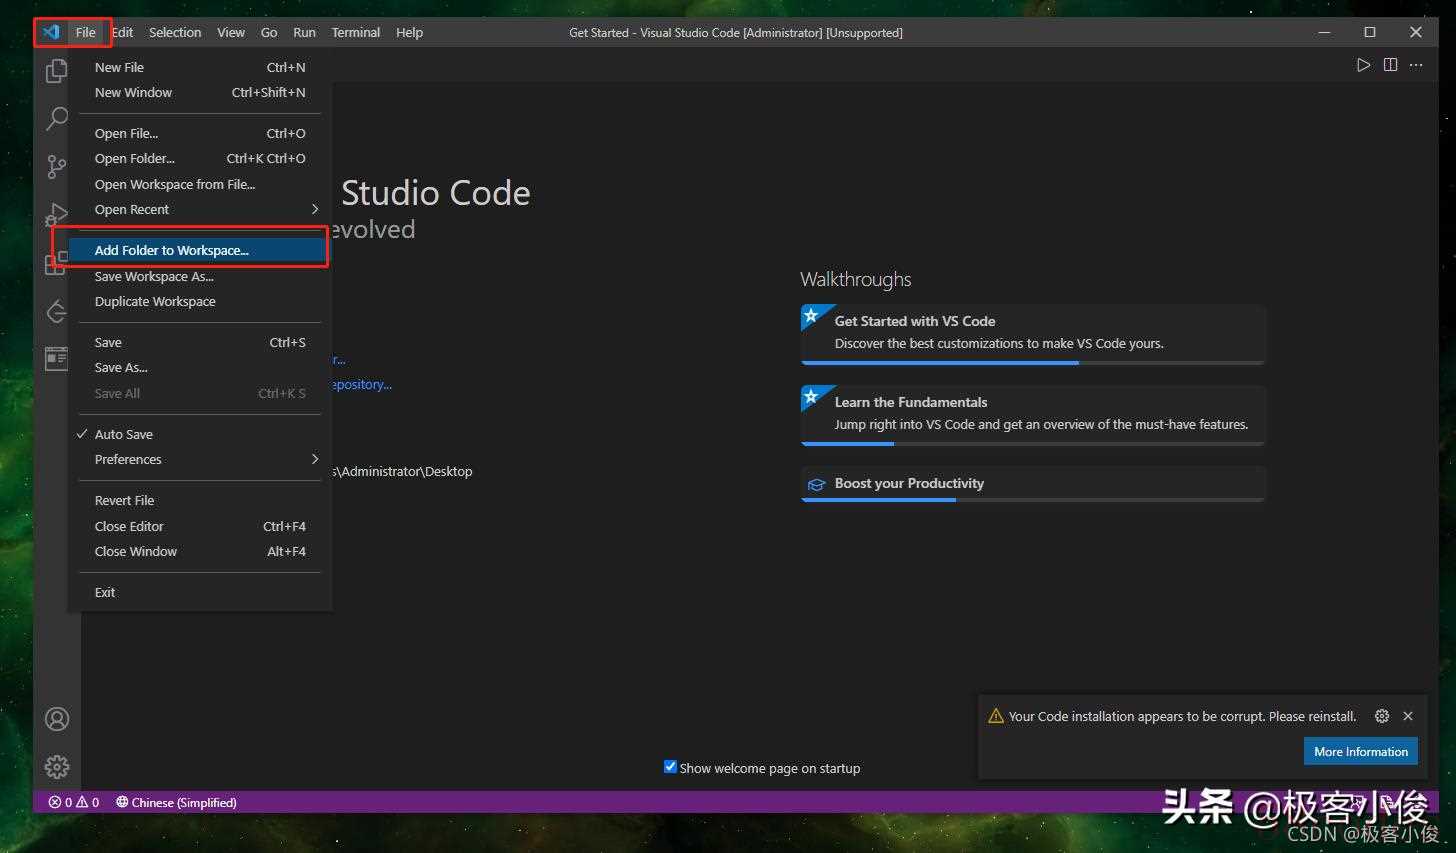This screenshot has height=853, width=1456.
Task: Open the Help menu
Action: (x=409, y=32)
